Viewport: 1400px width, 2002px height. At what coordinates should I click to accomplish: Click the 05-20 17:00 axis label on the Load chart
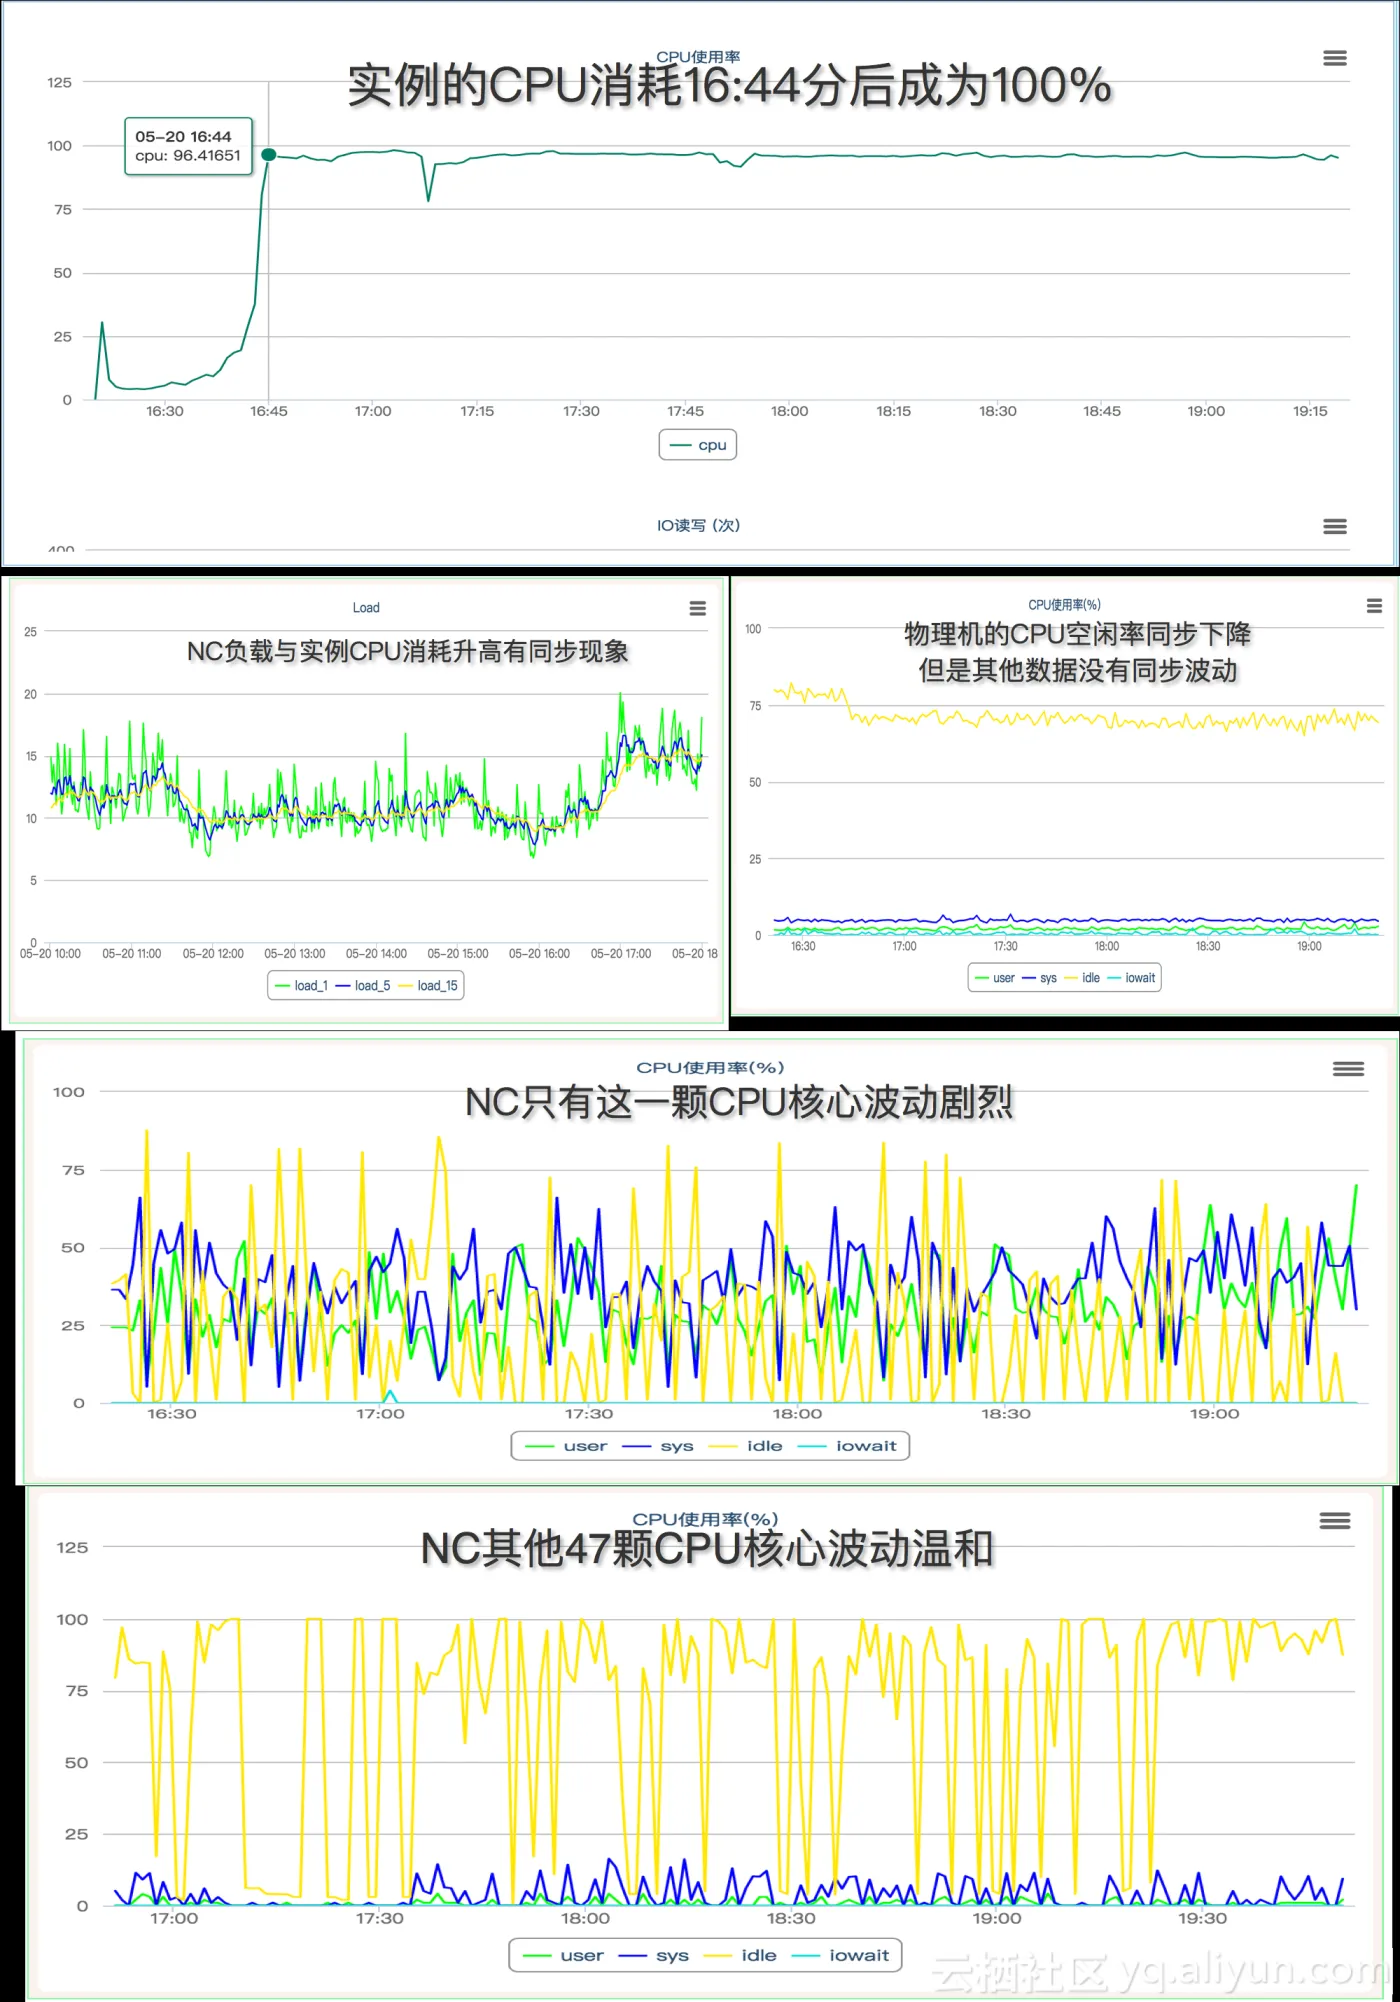coord(621,954)
